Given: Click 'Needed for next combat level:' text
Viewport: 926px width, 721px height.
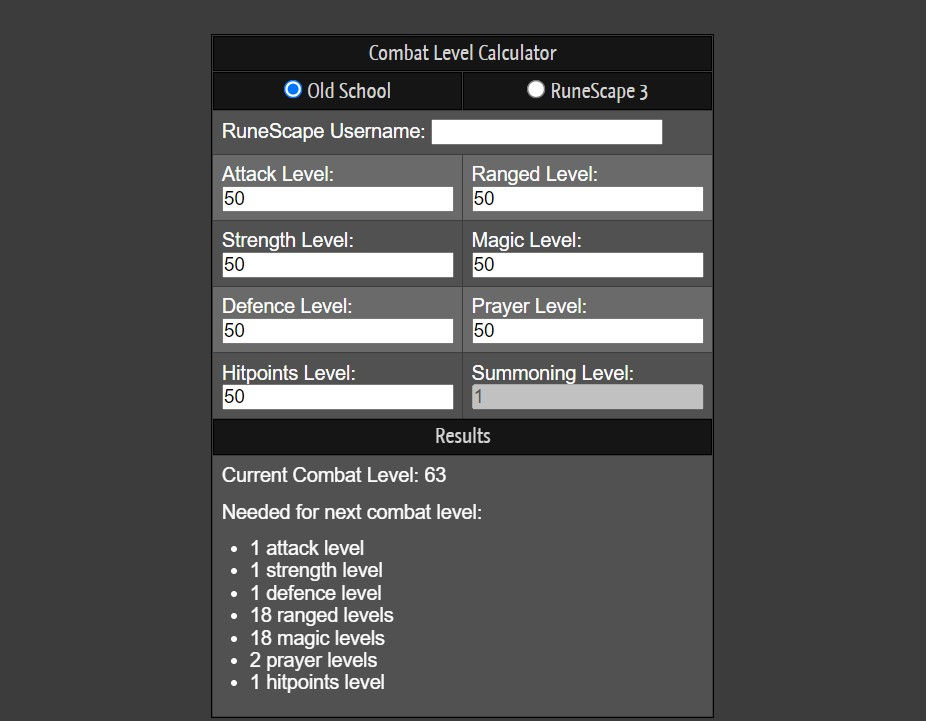Looking at the screenshot, I should tap(352, 512).
